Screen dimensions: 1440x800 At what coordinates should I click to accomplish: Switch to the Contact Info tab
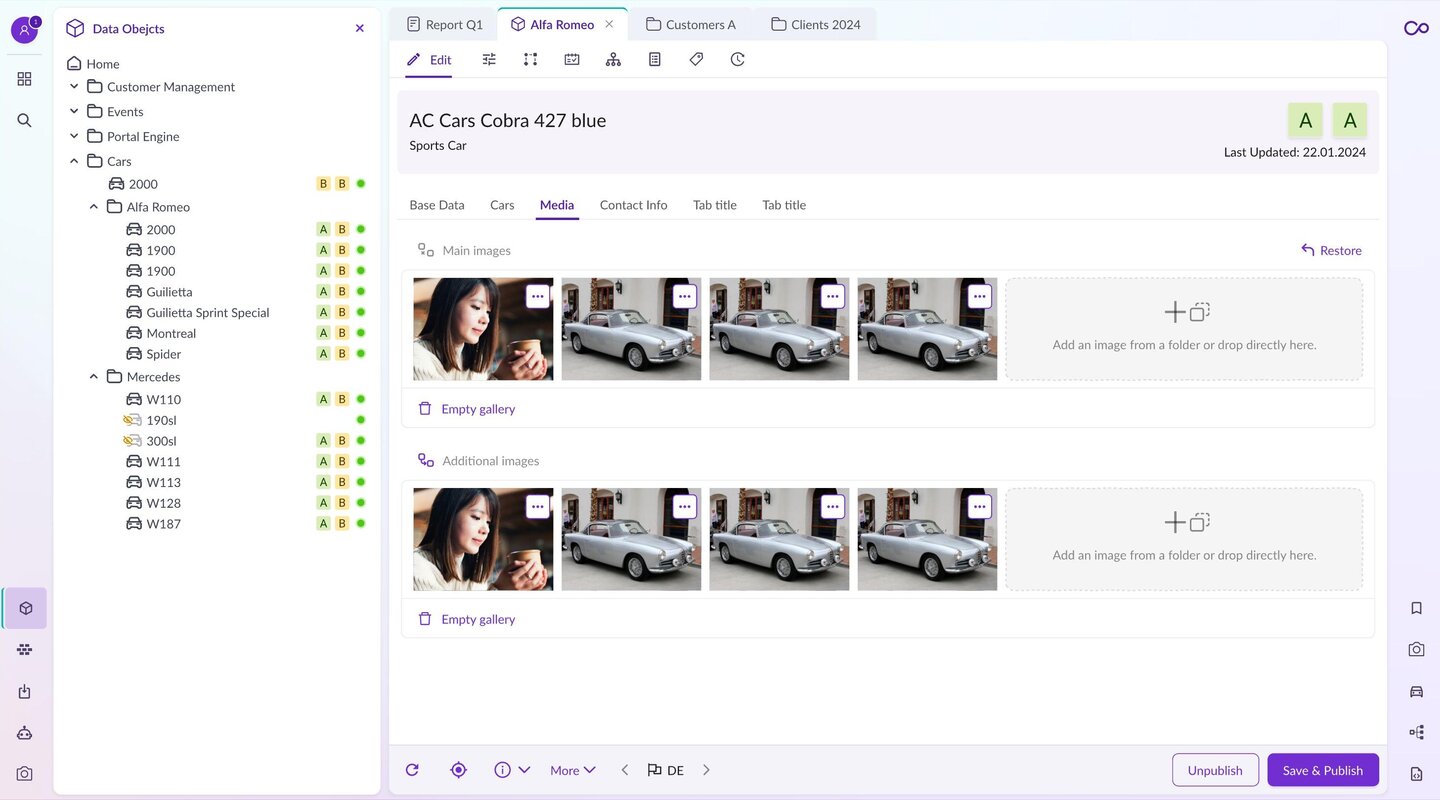tap(633, 205)
